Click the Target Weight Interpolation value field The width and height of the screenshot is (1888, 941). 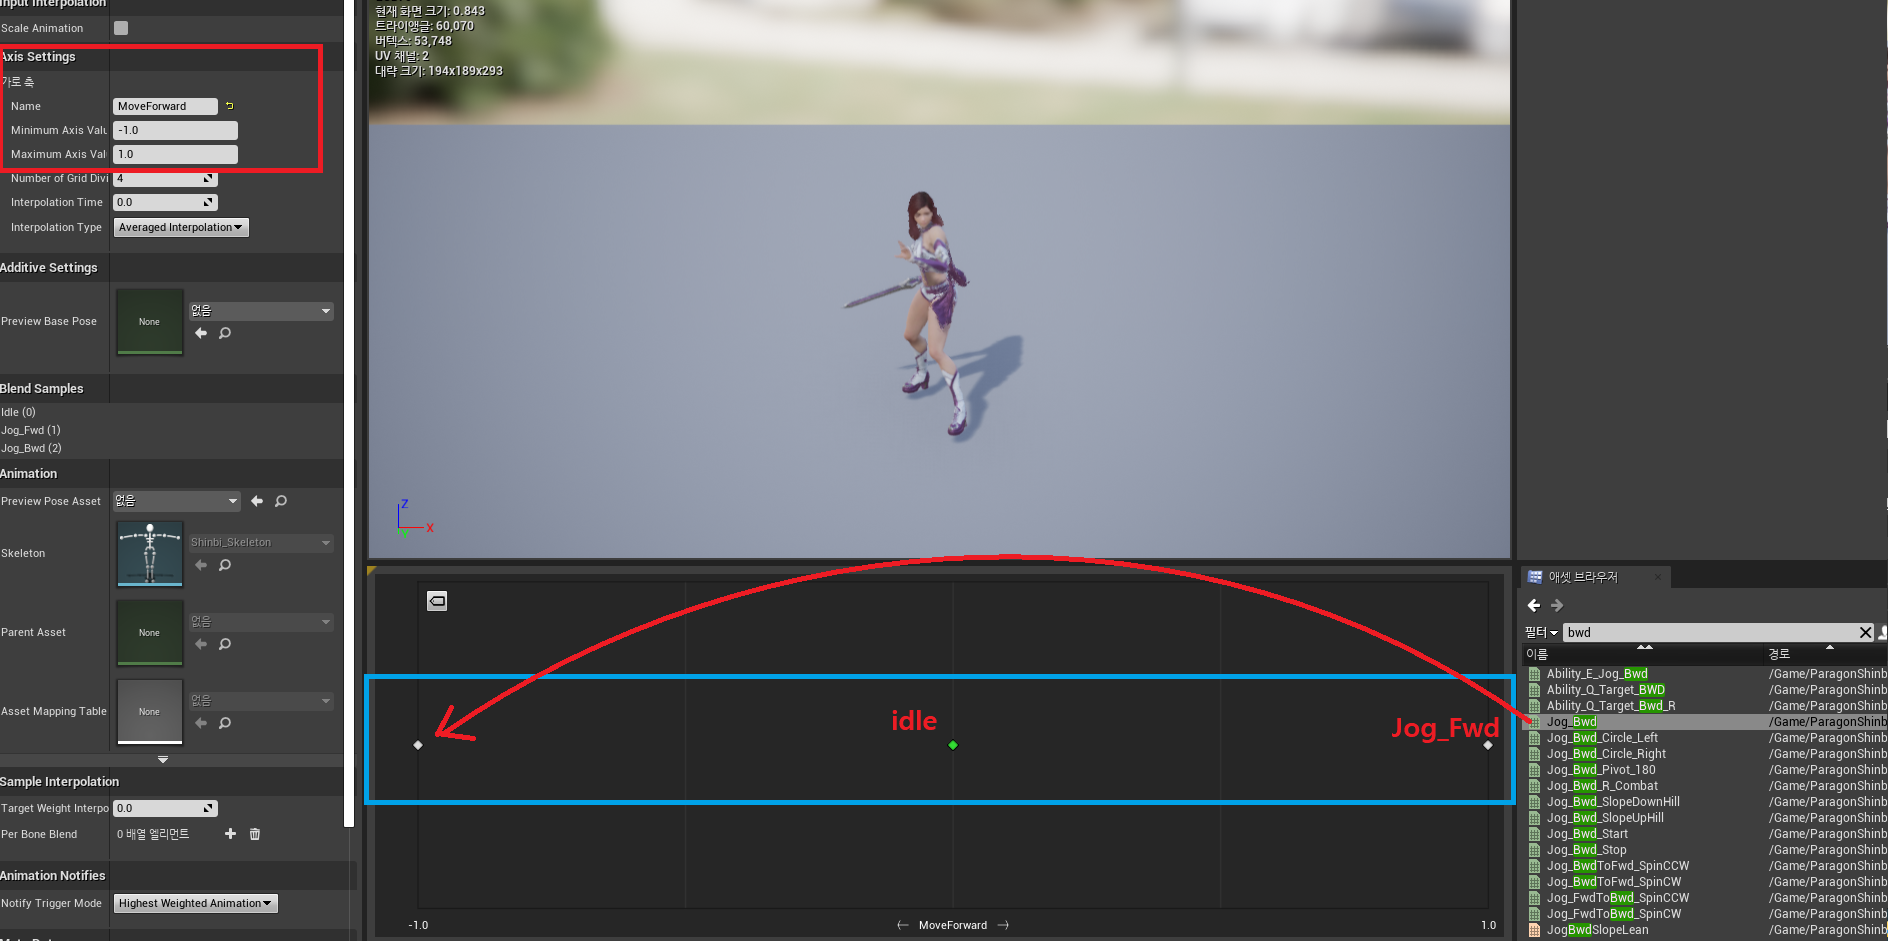point(165,808)
